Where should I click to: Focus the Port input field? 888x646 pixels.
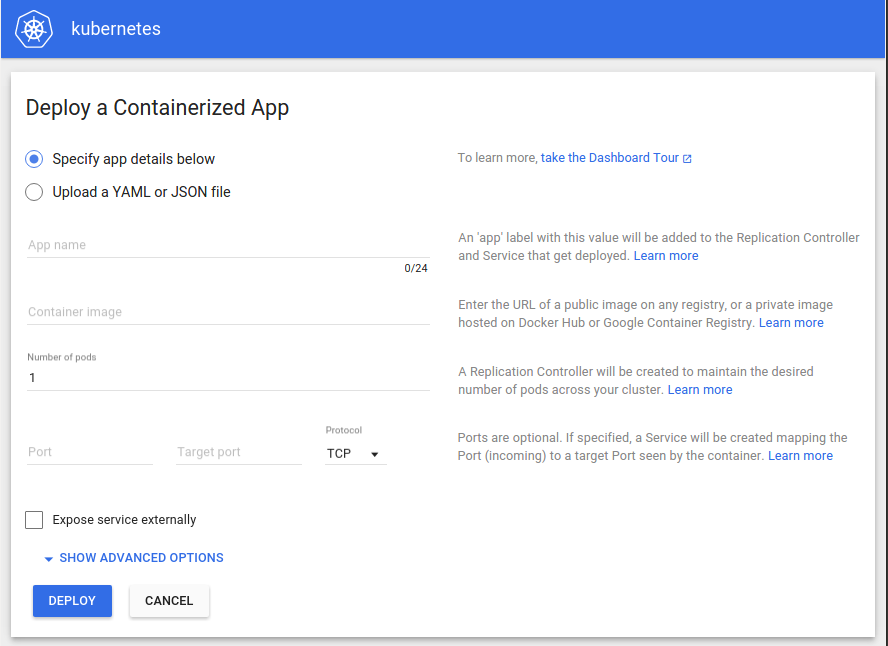[x=90, y=452]
